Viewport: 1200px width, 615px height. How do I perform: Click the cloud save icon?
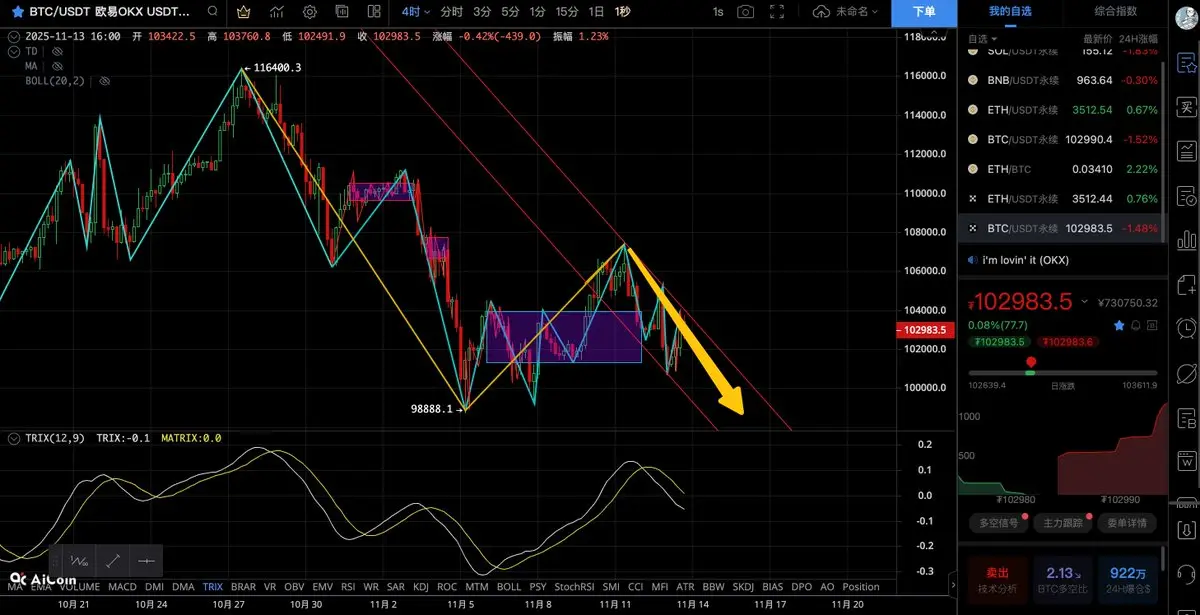(821, 12)
